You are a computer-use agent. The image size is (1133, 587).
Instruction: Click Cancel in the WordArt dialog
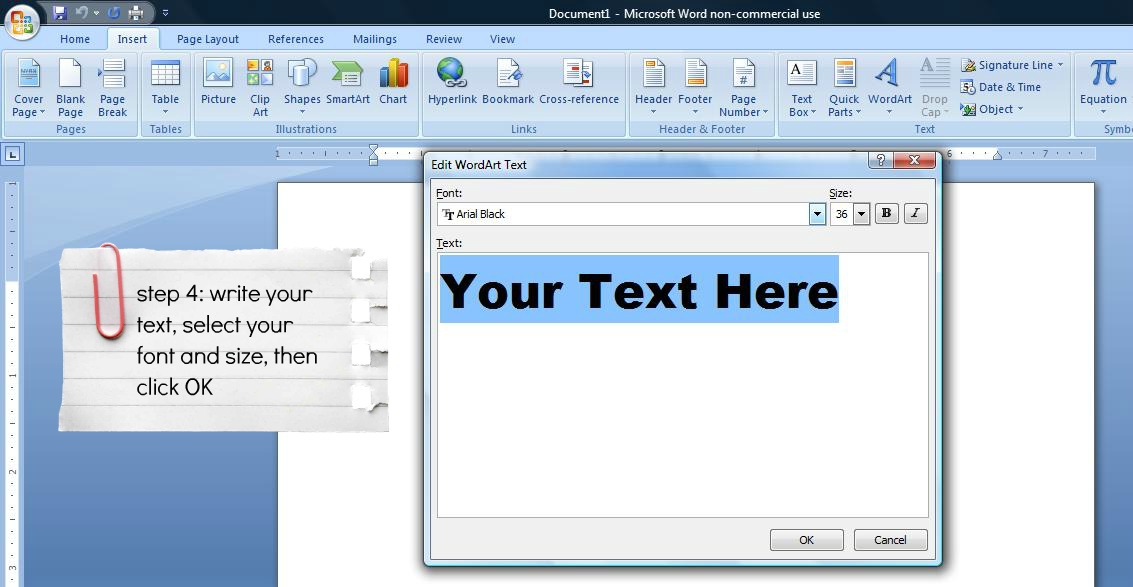(x=890, y=540)
